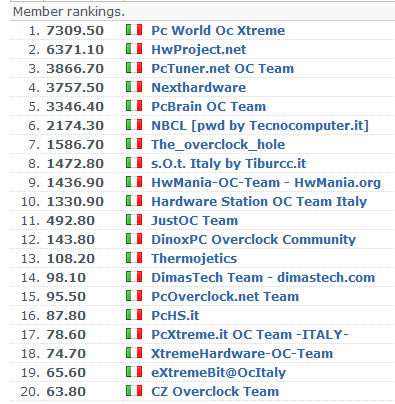The width and height of the screenshot is (395, 404).
Task: Open PcXtreme.it OC Team -ITALY- link
Action: point(250,334)
